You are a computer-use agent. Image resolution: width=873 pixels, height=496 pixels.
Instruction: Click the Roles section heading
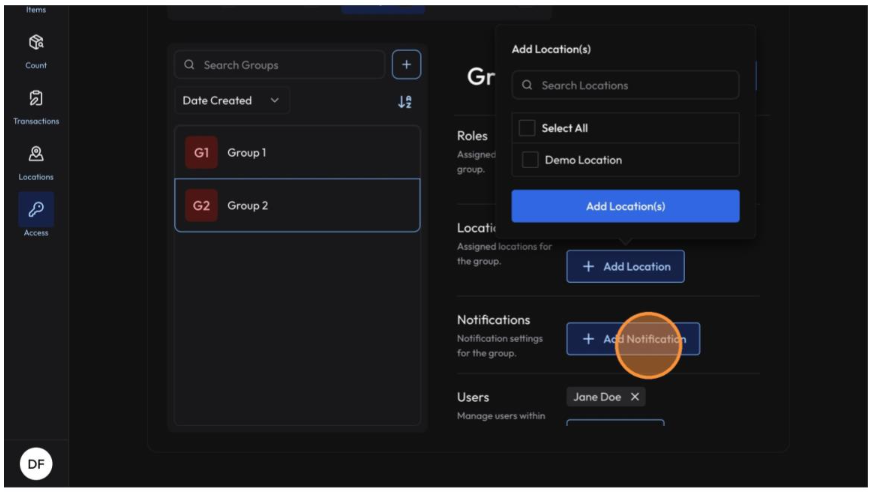click(x=472, y=136)
